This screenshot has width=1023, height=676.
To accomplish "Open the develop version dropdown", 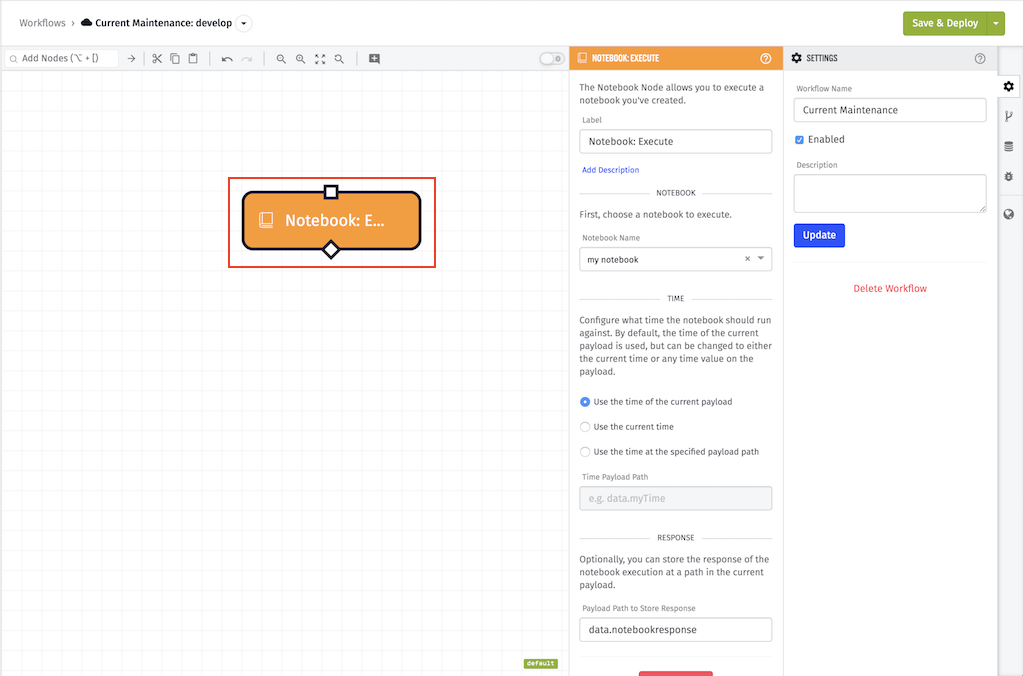I will point(243,23).
